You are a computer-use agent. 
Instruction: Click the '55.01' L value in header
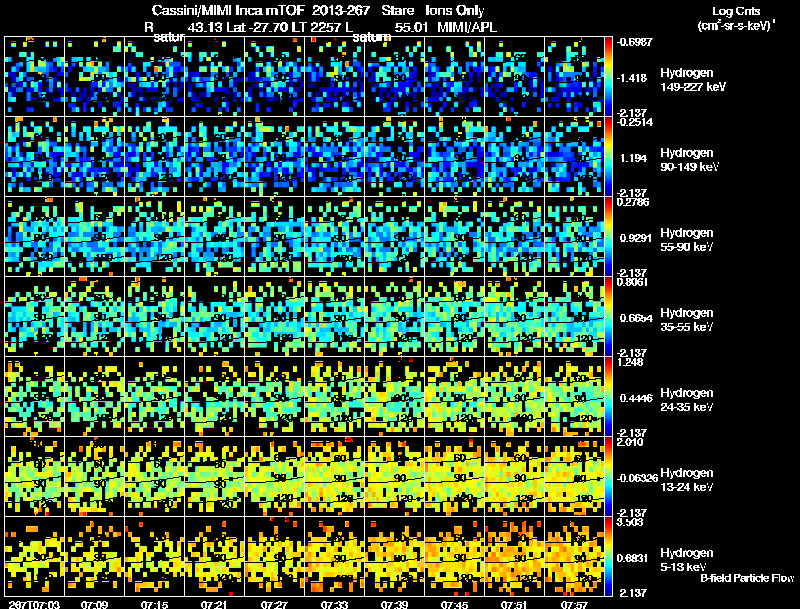(x=411, y=27)
